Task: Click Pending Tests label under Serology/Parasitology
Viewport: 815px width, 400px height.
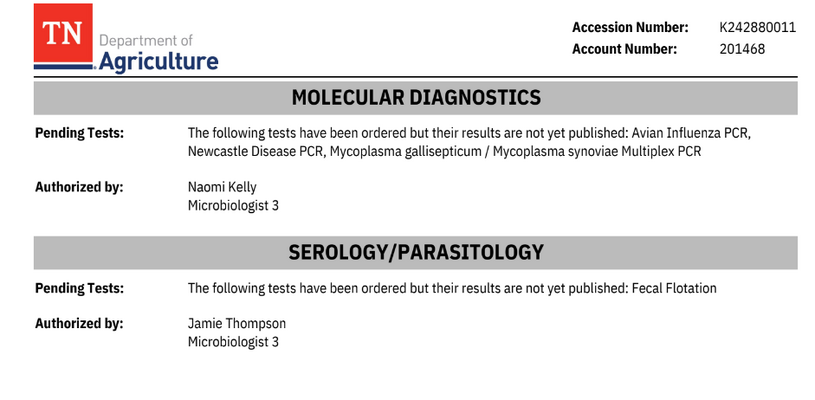Action: [x=79, y=288]
